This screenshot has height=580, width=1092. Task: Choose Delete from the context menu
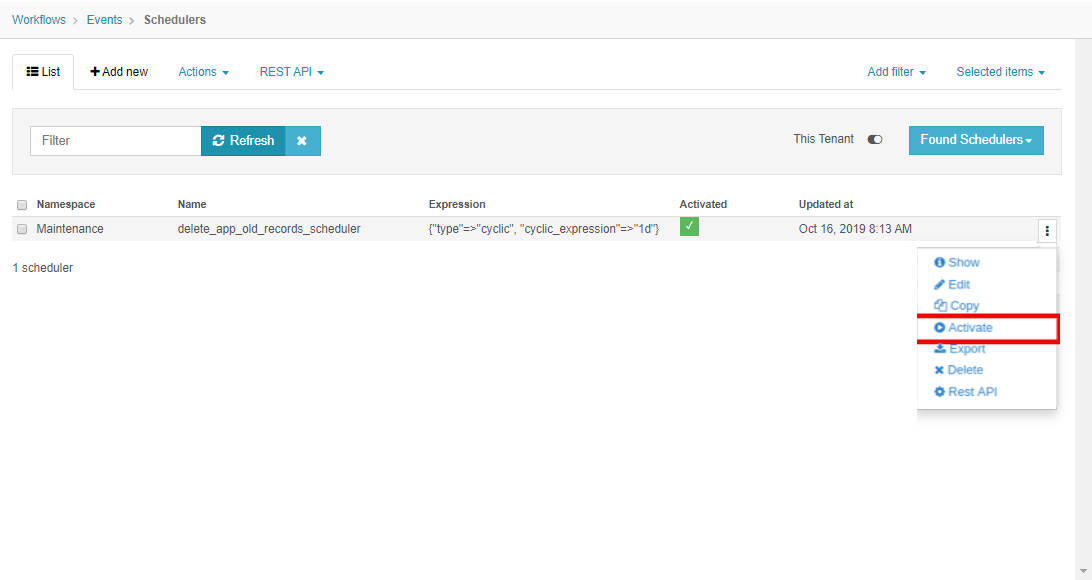958,370
